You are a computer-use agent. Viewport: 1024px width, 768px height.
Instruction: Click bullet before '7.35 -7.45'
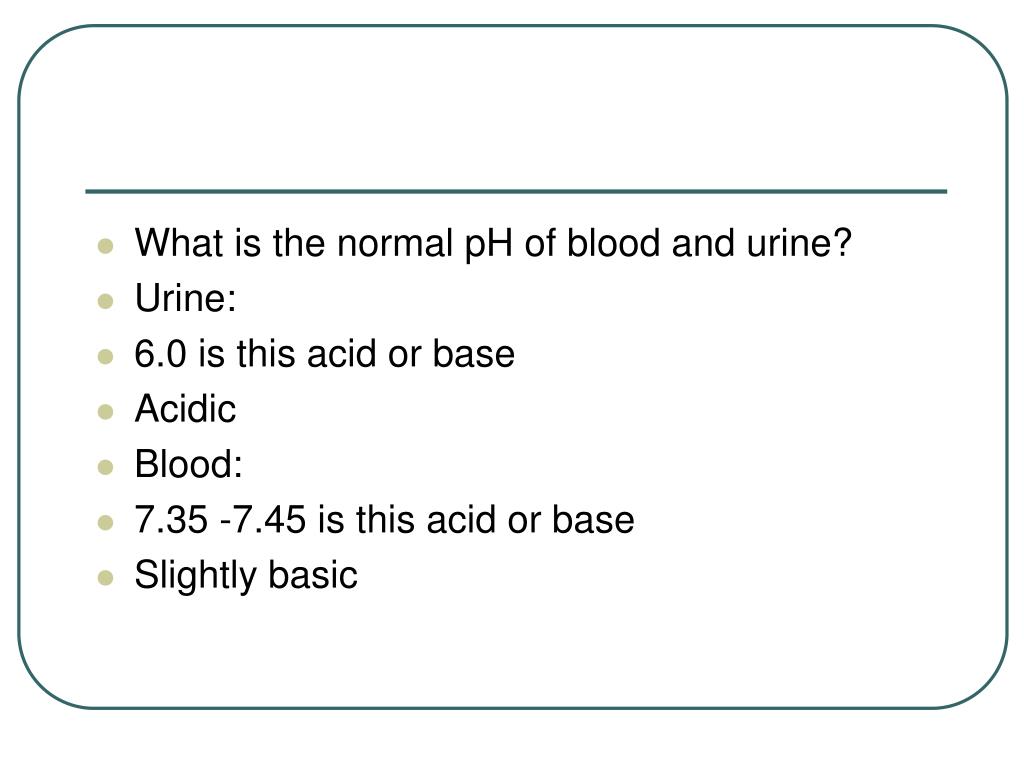(x=105, y=522)
